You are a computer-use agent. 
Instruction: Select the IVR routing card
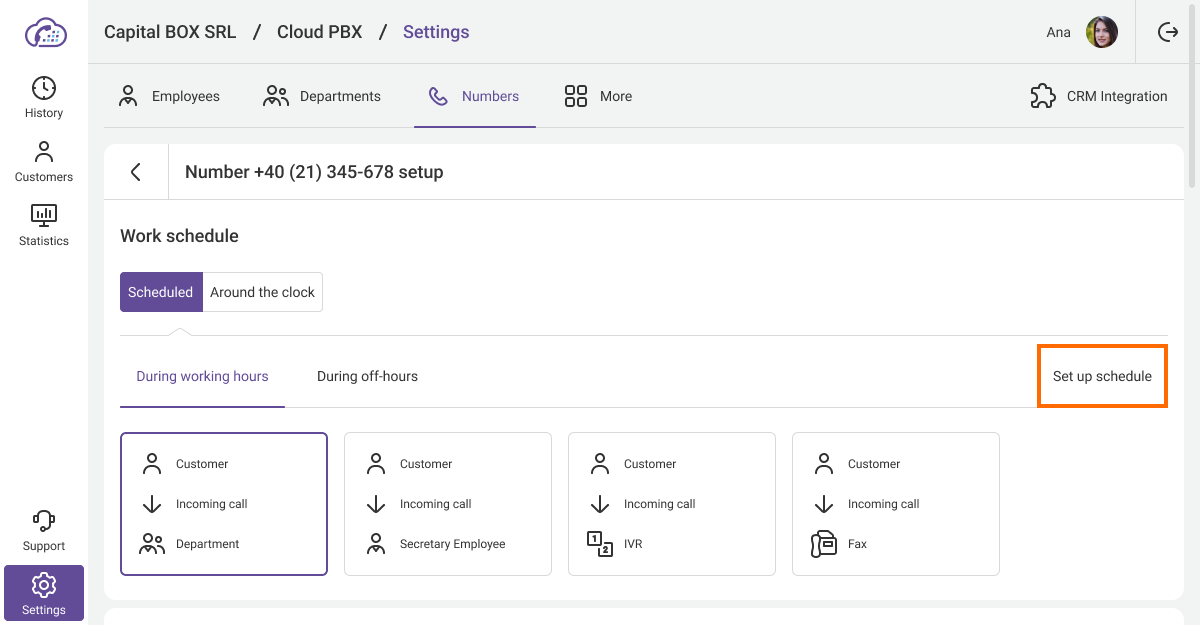[x=671, y=504]
